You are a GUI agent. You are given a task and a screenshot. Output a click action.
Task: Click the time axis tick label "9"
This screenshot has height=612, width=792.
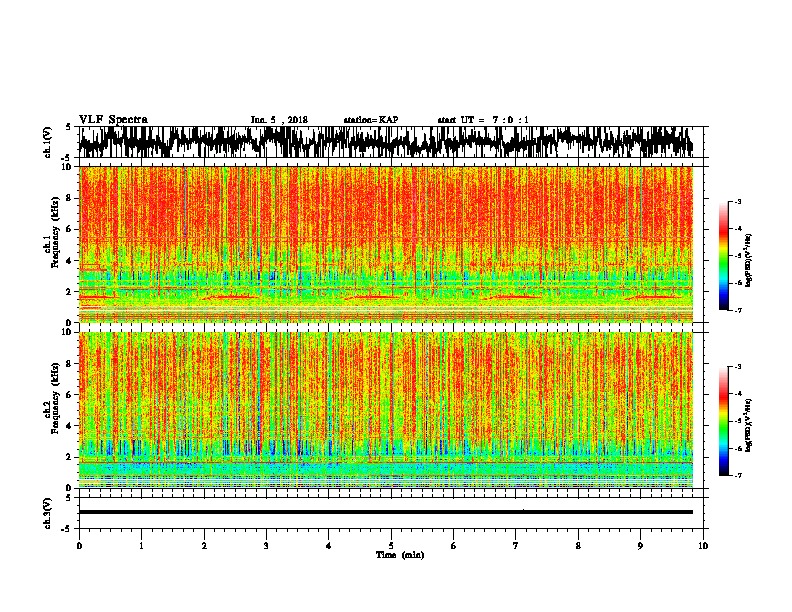click(x=640, y=546)
